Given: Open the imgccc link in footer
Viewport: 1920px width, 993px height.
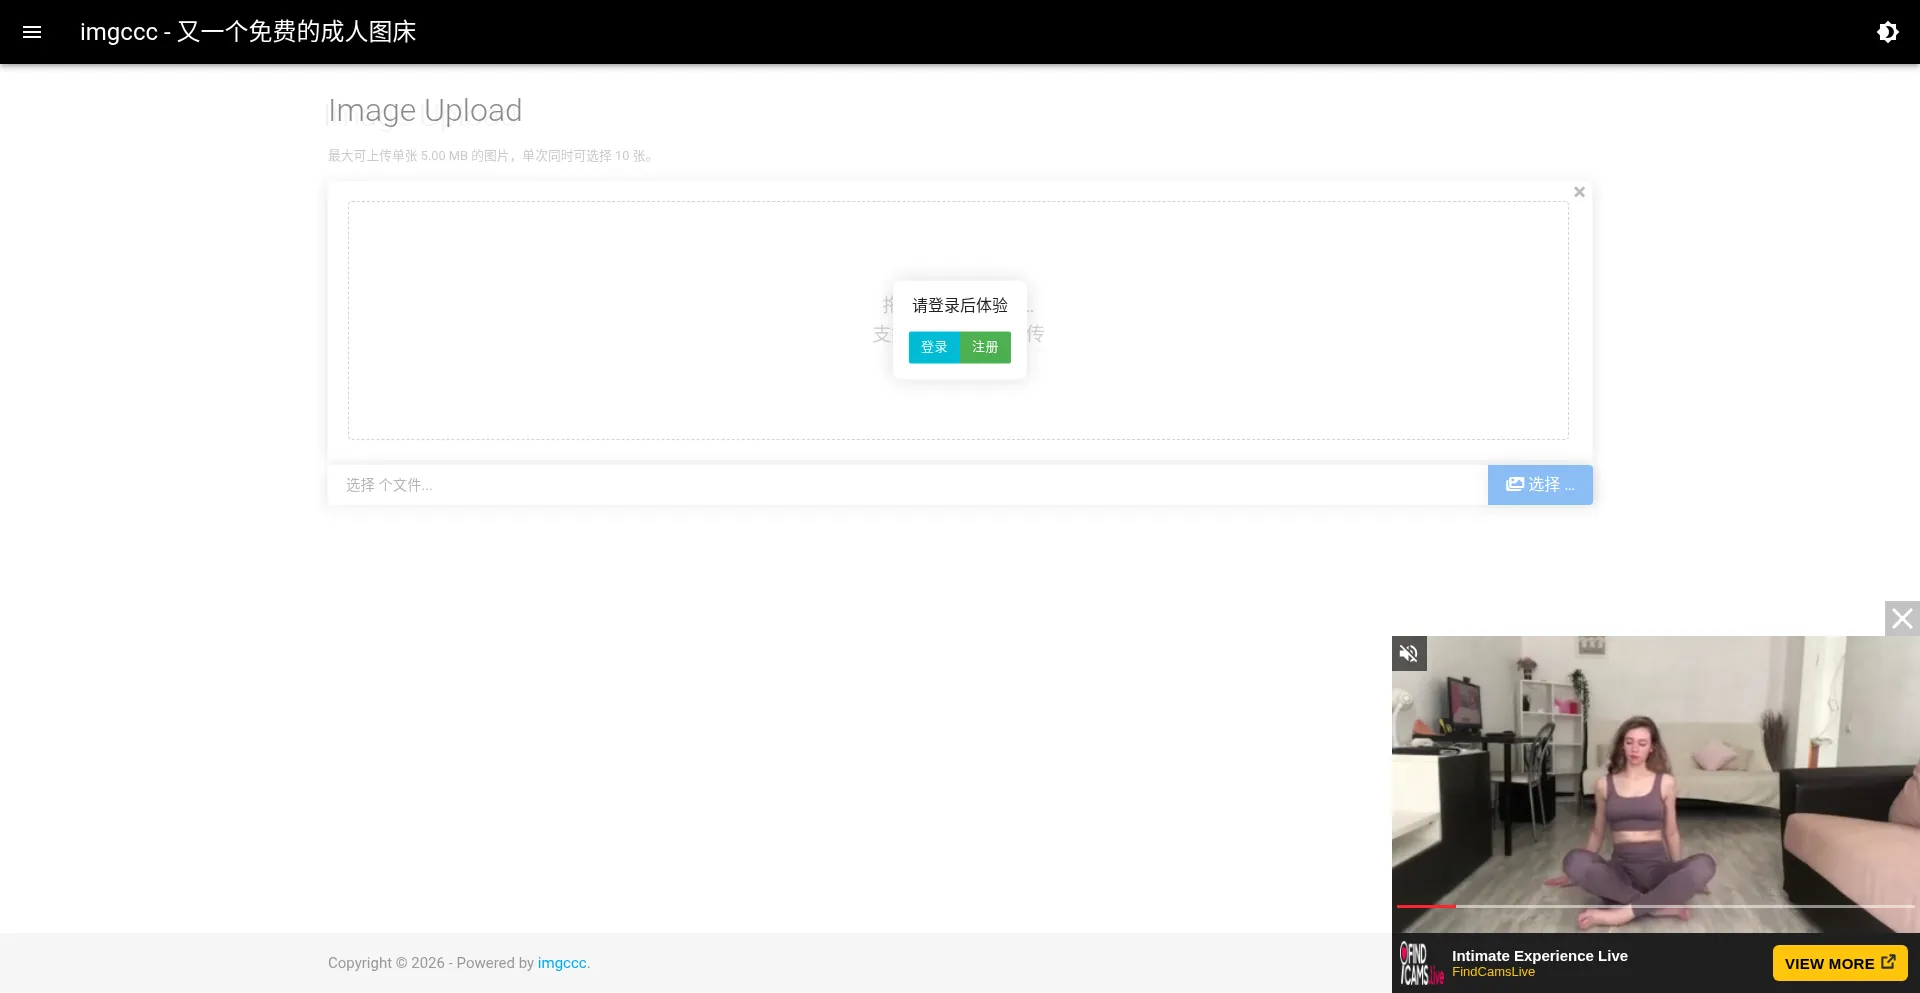Looking at the screenshot, I should 562,963.
